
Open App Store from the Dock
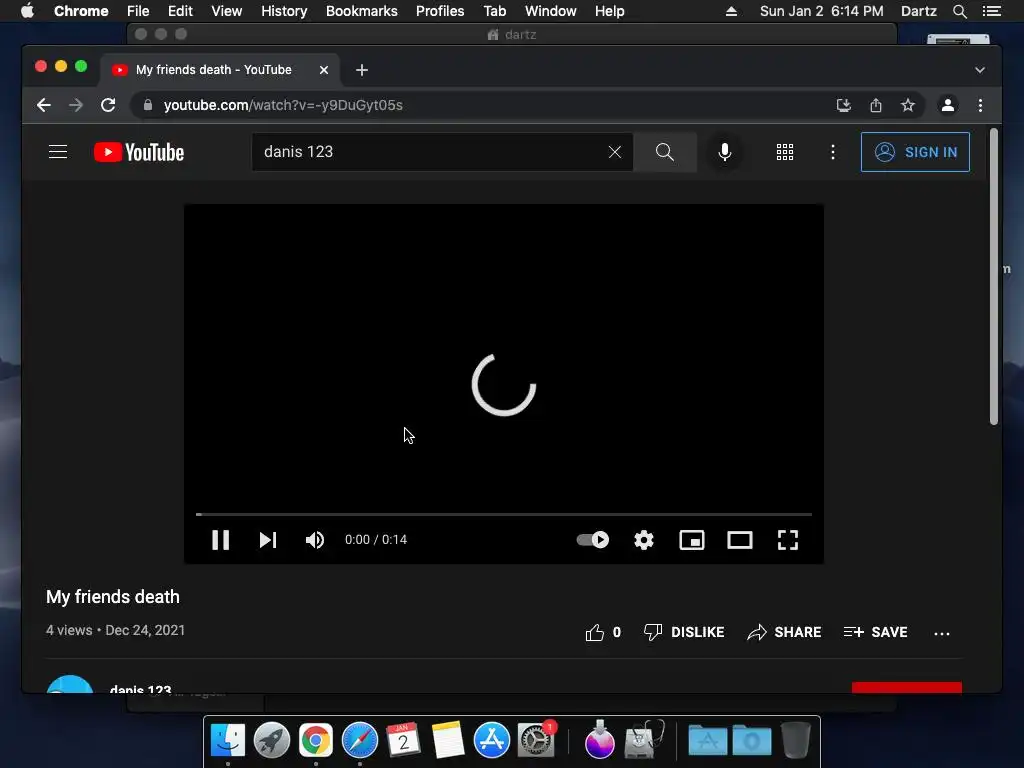(x=492, y=740)
